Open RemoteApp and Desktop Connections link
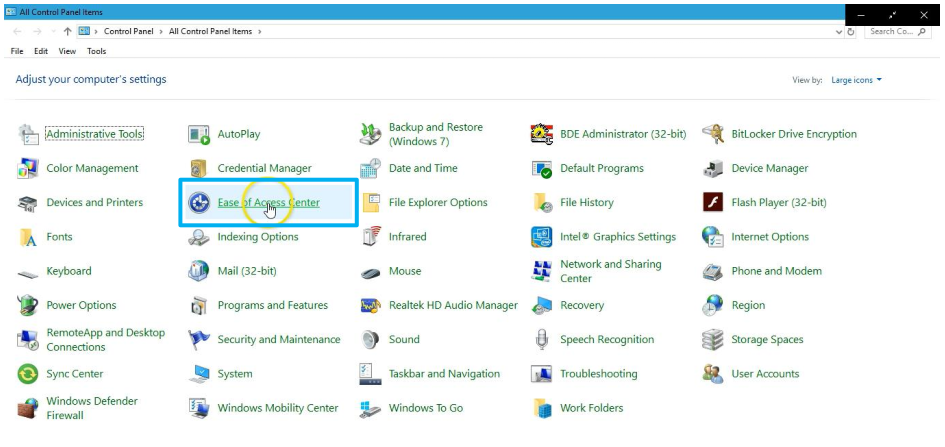This screenshot has height=447, width=945. 105,340
